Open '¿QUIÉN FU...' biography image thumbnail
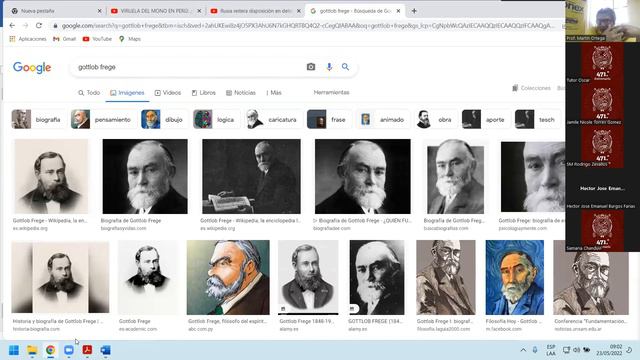 (362, 176)
